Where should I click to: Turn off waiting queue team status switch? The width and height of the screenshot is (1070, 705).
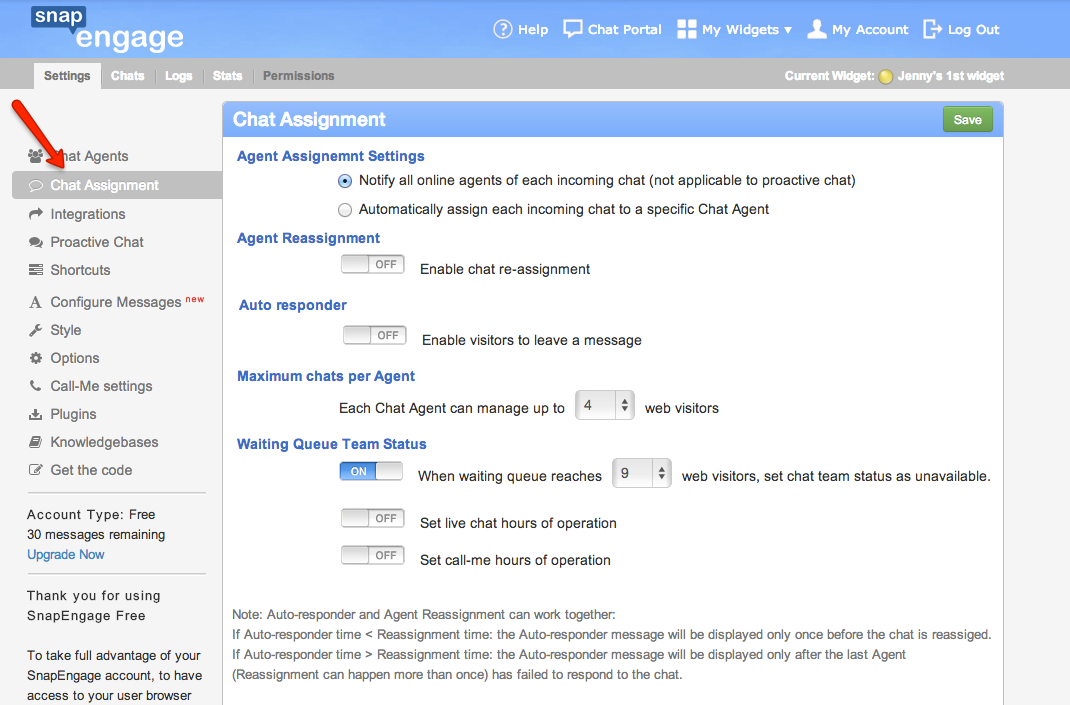(371, 472)
